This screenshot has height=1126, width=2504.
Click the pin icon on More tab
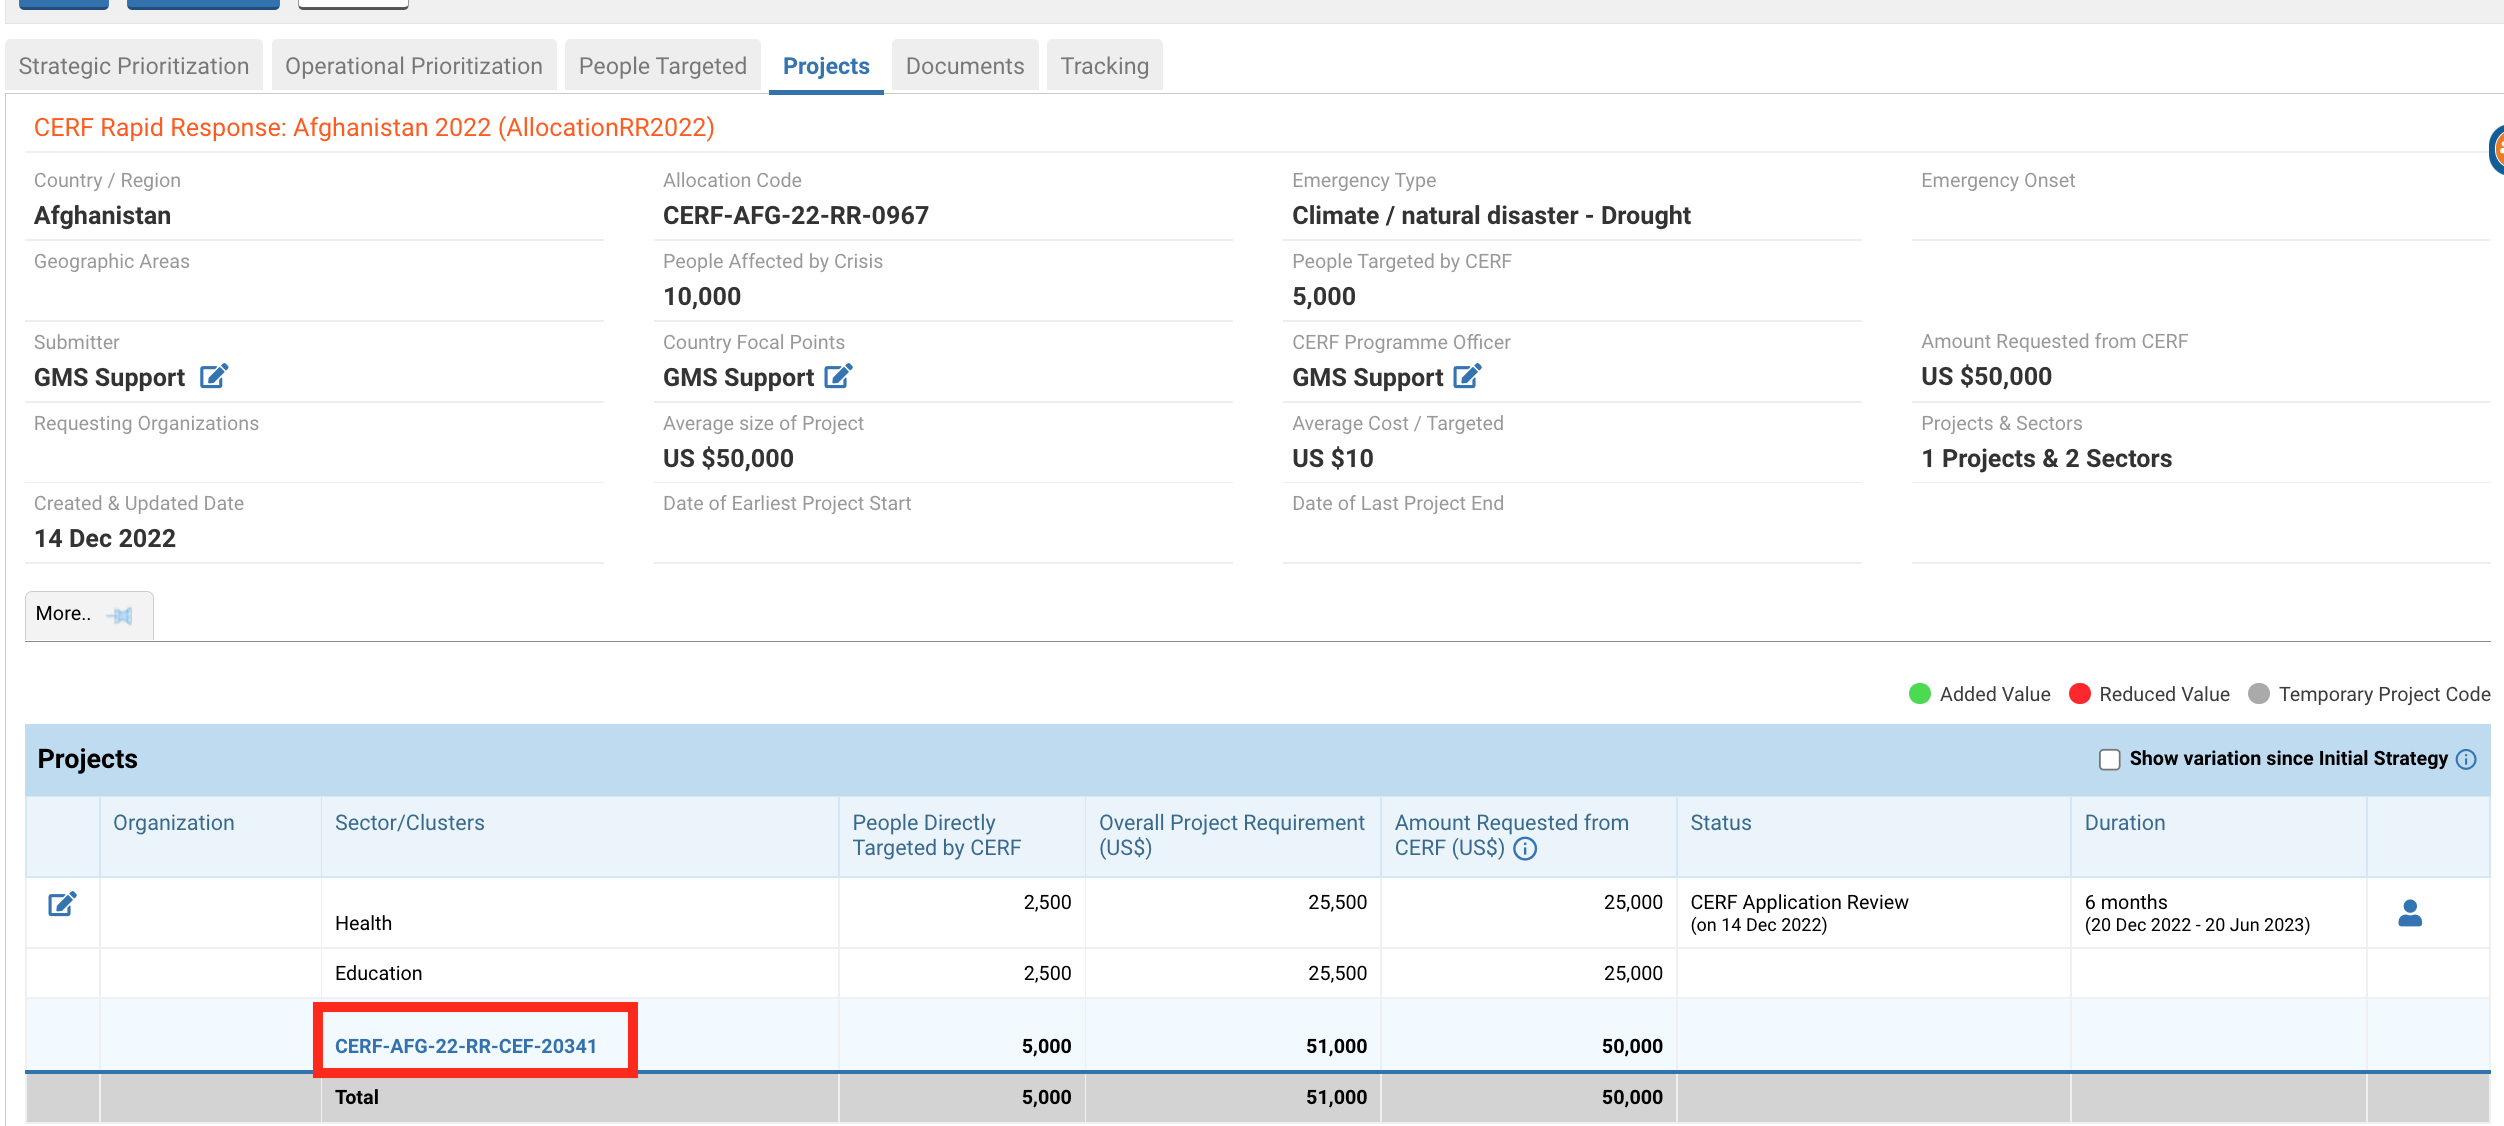coord(120,615)
